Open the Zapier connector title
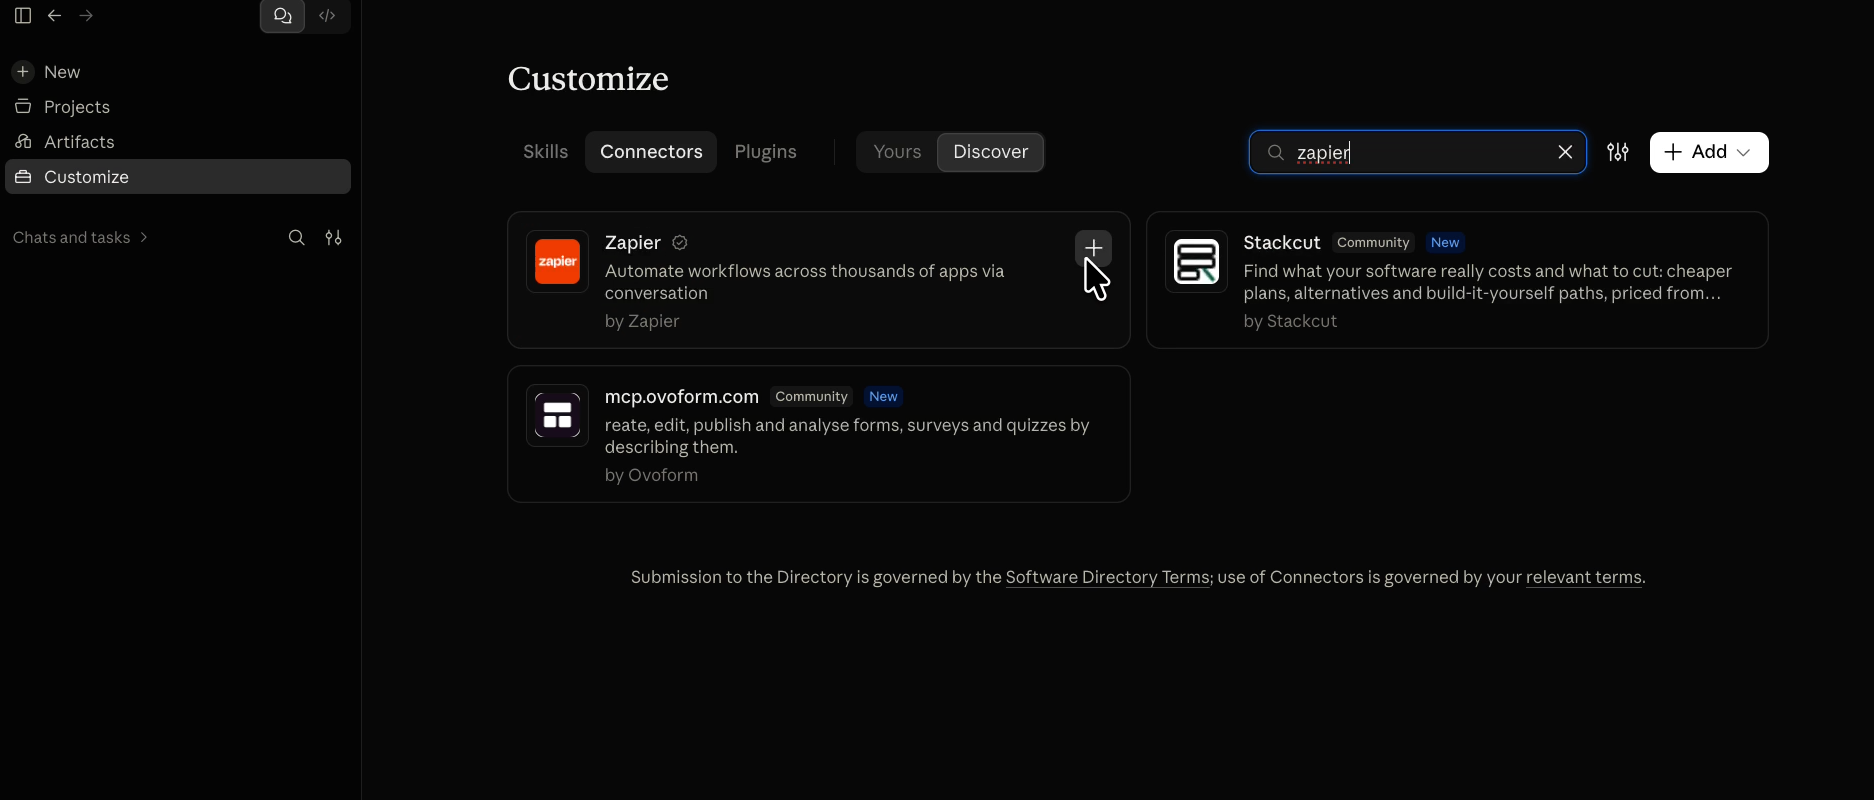1874x800 pixels. (x=633, y=243)
